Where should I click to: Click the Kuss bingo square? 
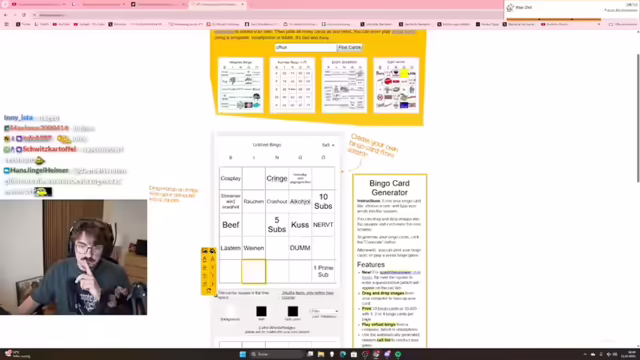point(300,225)
